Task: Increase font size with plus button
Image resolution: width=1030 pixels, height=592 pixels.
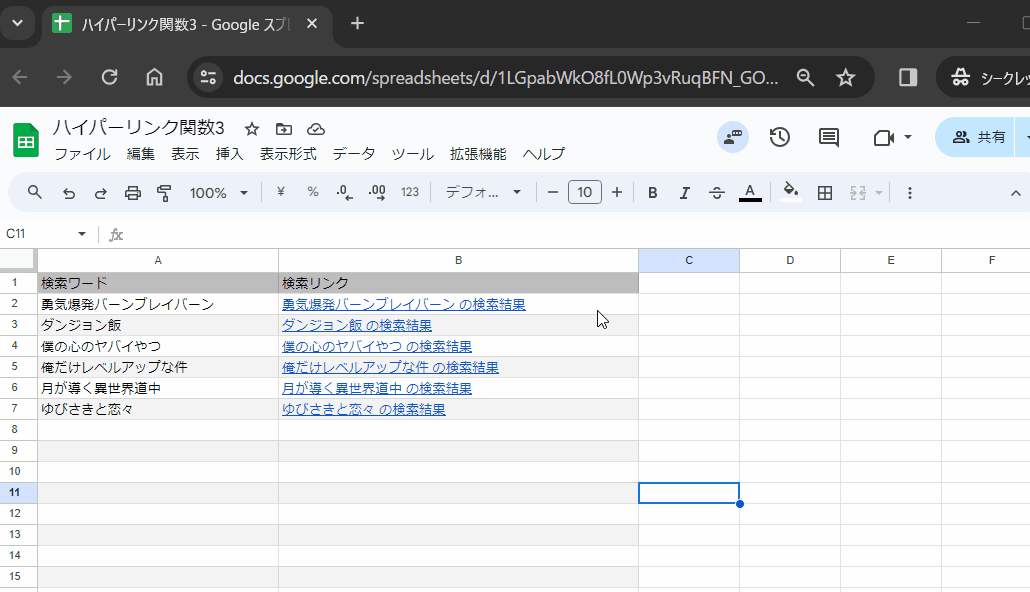Action: (616, 193)
